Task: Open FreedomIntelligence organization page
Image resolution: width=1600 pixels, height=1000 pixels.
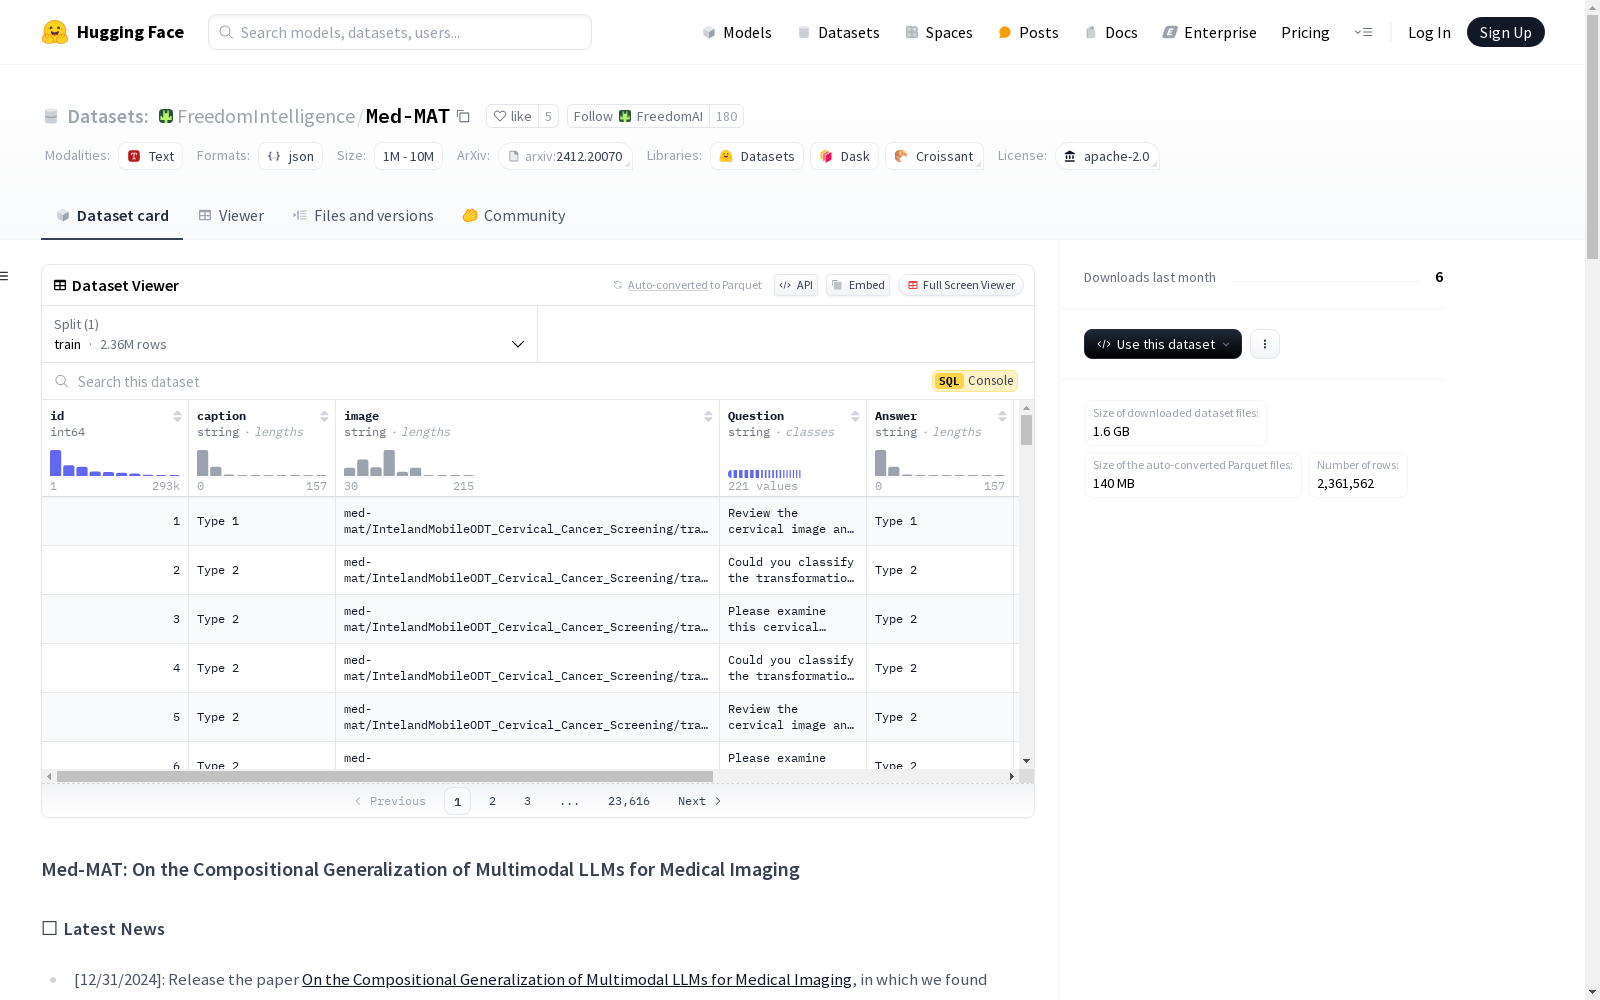Action: 265,116
